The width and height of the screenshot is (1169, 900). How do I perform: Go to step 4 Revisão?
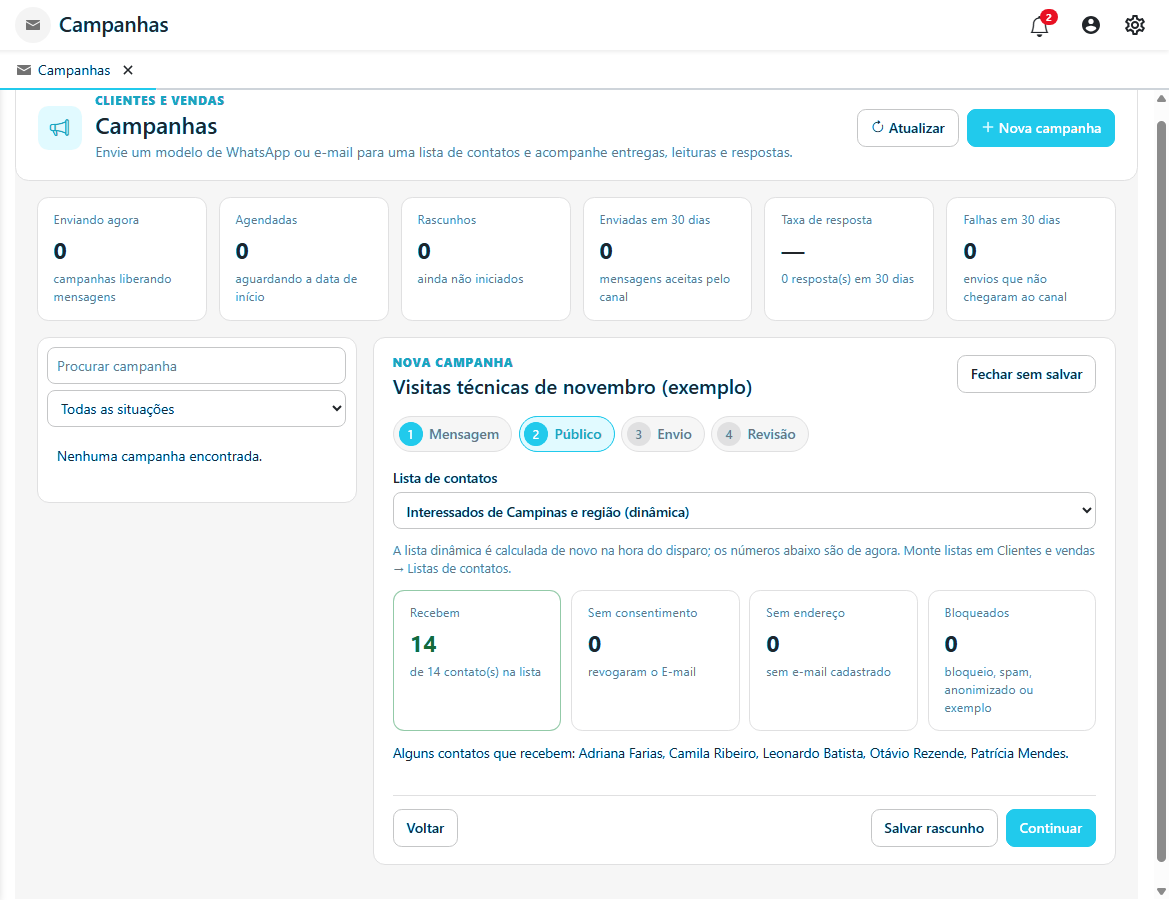(760, 434)
